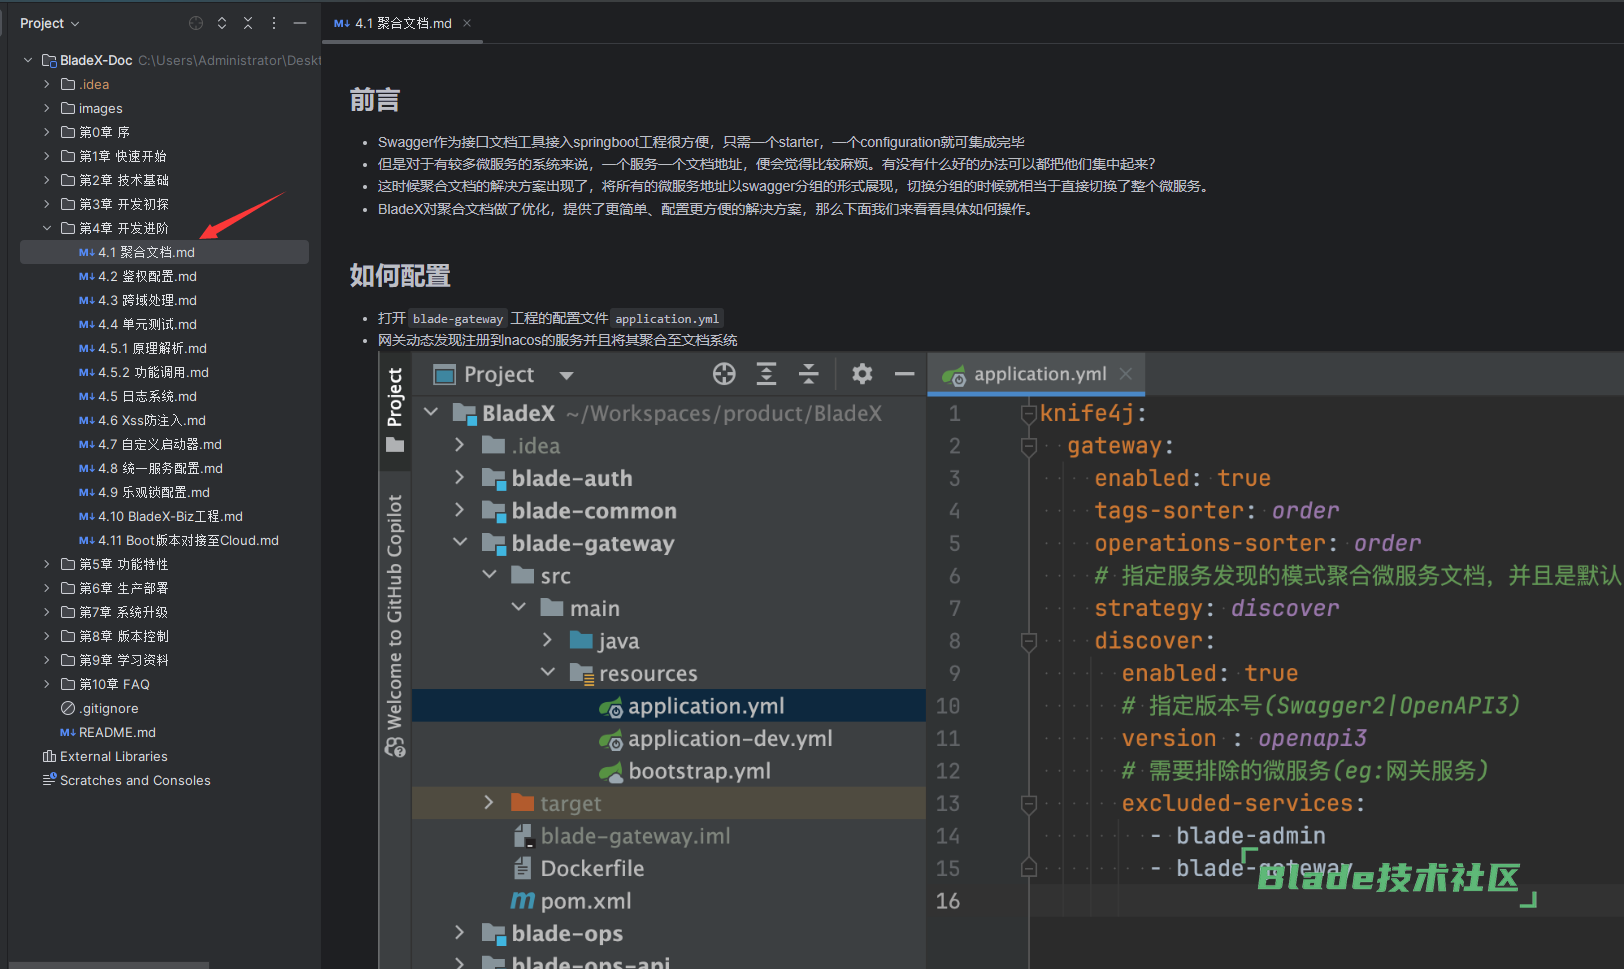
Task: Expand the 第3章 开发初探 folder
Action: 46,204
